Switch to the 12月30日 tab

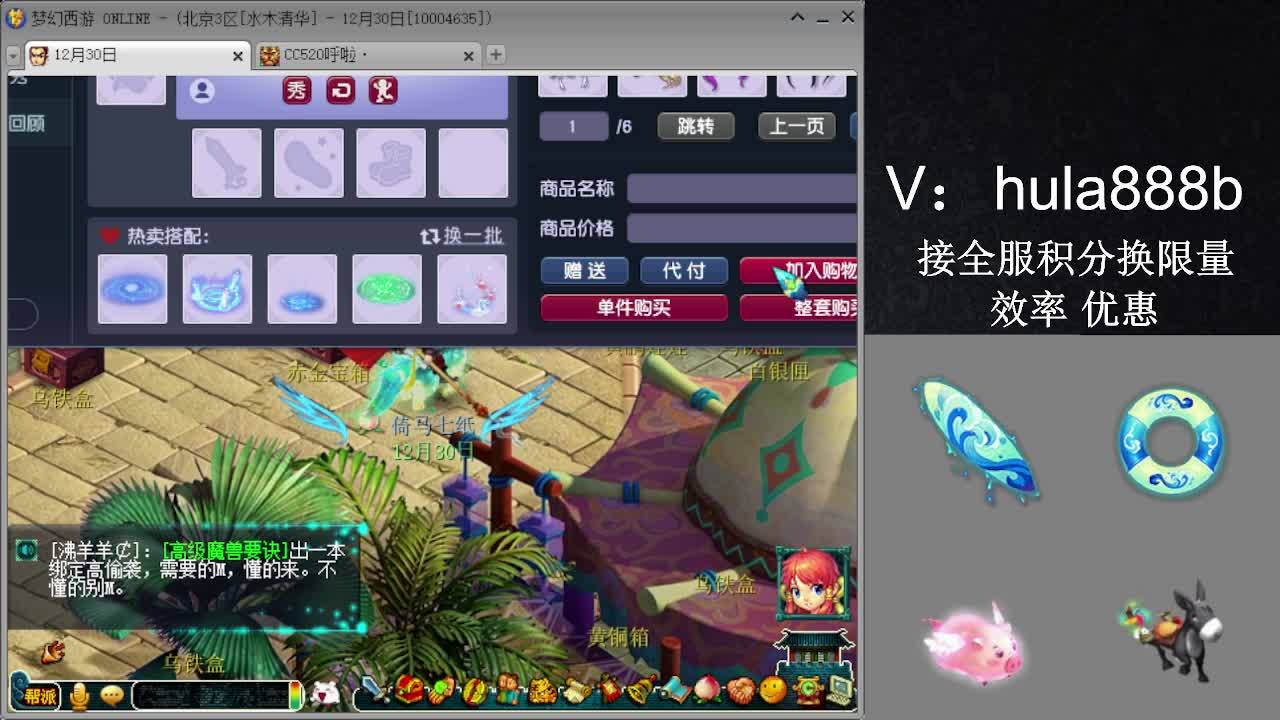(136, 55)
